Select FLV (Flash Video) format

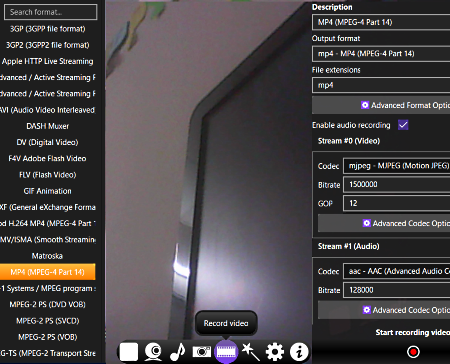tap(48, 175)
